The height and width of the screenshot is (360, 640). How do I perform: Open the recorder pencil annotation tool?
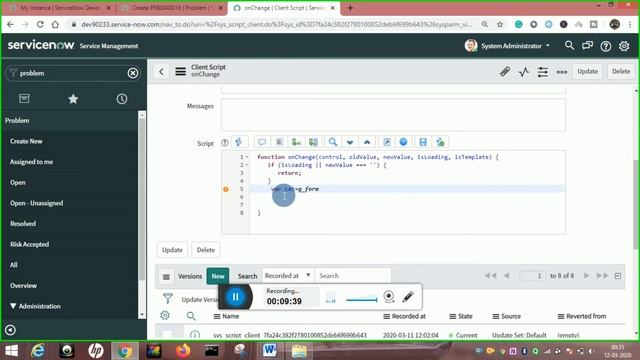408,297
